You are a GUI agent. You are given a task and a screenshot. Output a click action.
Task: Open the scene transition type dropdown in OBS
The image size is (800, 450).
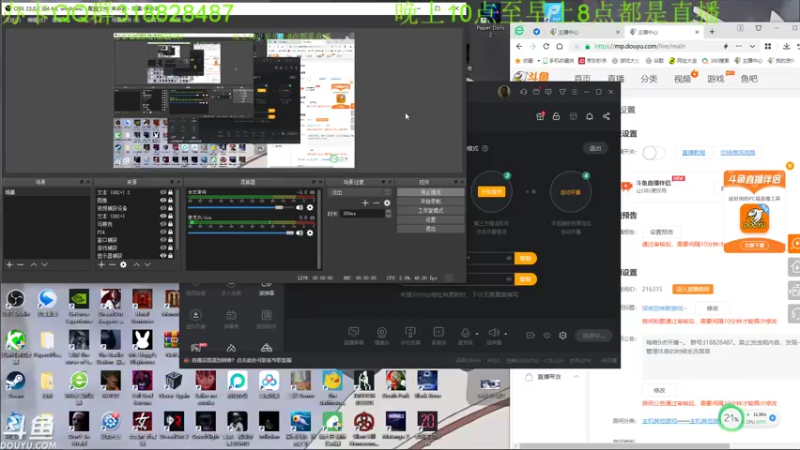(x=360, y=193)
